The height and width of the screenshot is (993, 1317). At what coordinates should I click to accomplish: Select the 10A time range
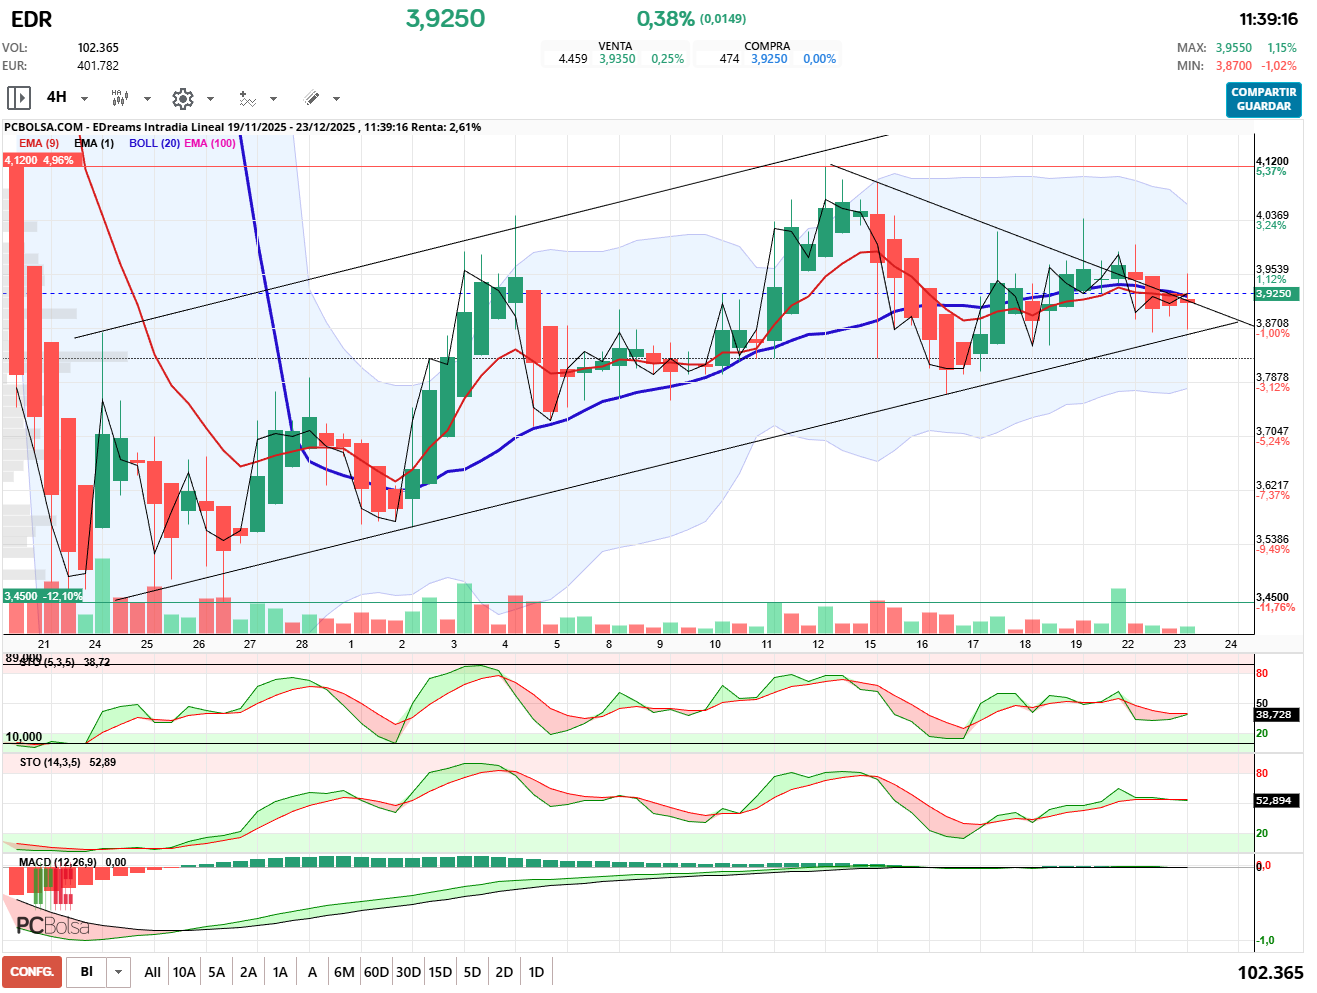tap(184, 972)
